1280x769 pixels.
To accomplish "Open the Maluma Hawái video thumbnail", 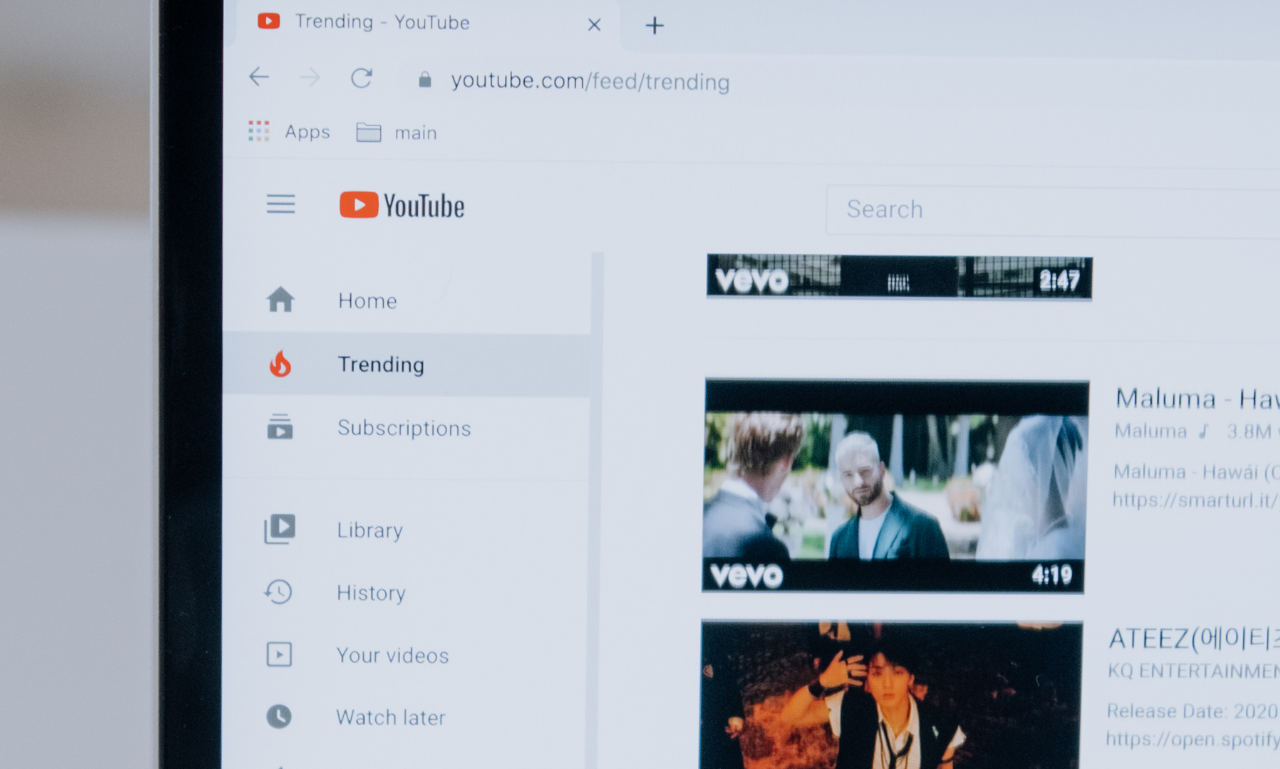I will point(895,485).
